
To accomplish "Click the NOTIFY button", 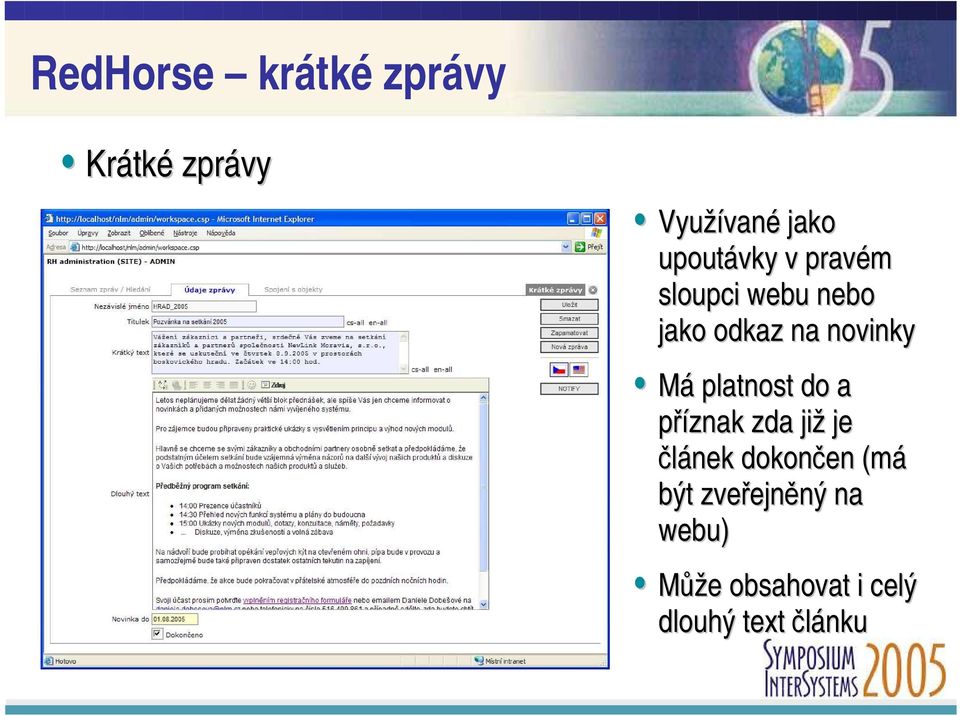I will tap(569, 389).
